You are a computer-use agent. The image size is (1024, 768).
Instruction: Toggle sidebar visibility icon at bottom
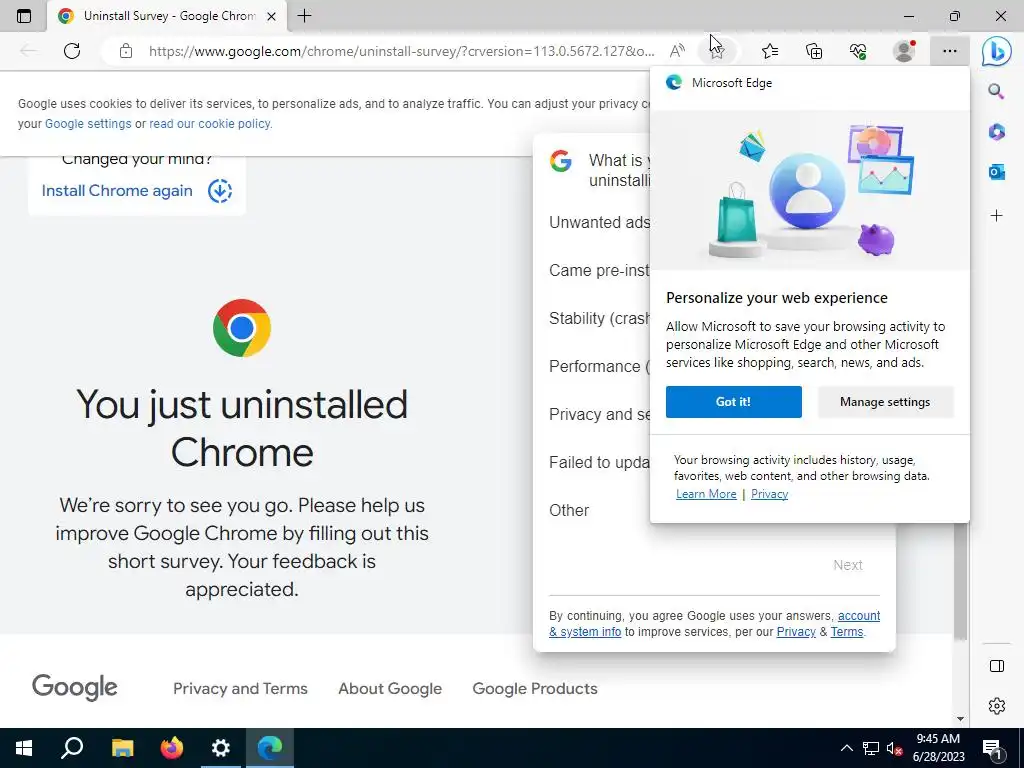997,666
